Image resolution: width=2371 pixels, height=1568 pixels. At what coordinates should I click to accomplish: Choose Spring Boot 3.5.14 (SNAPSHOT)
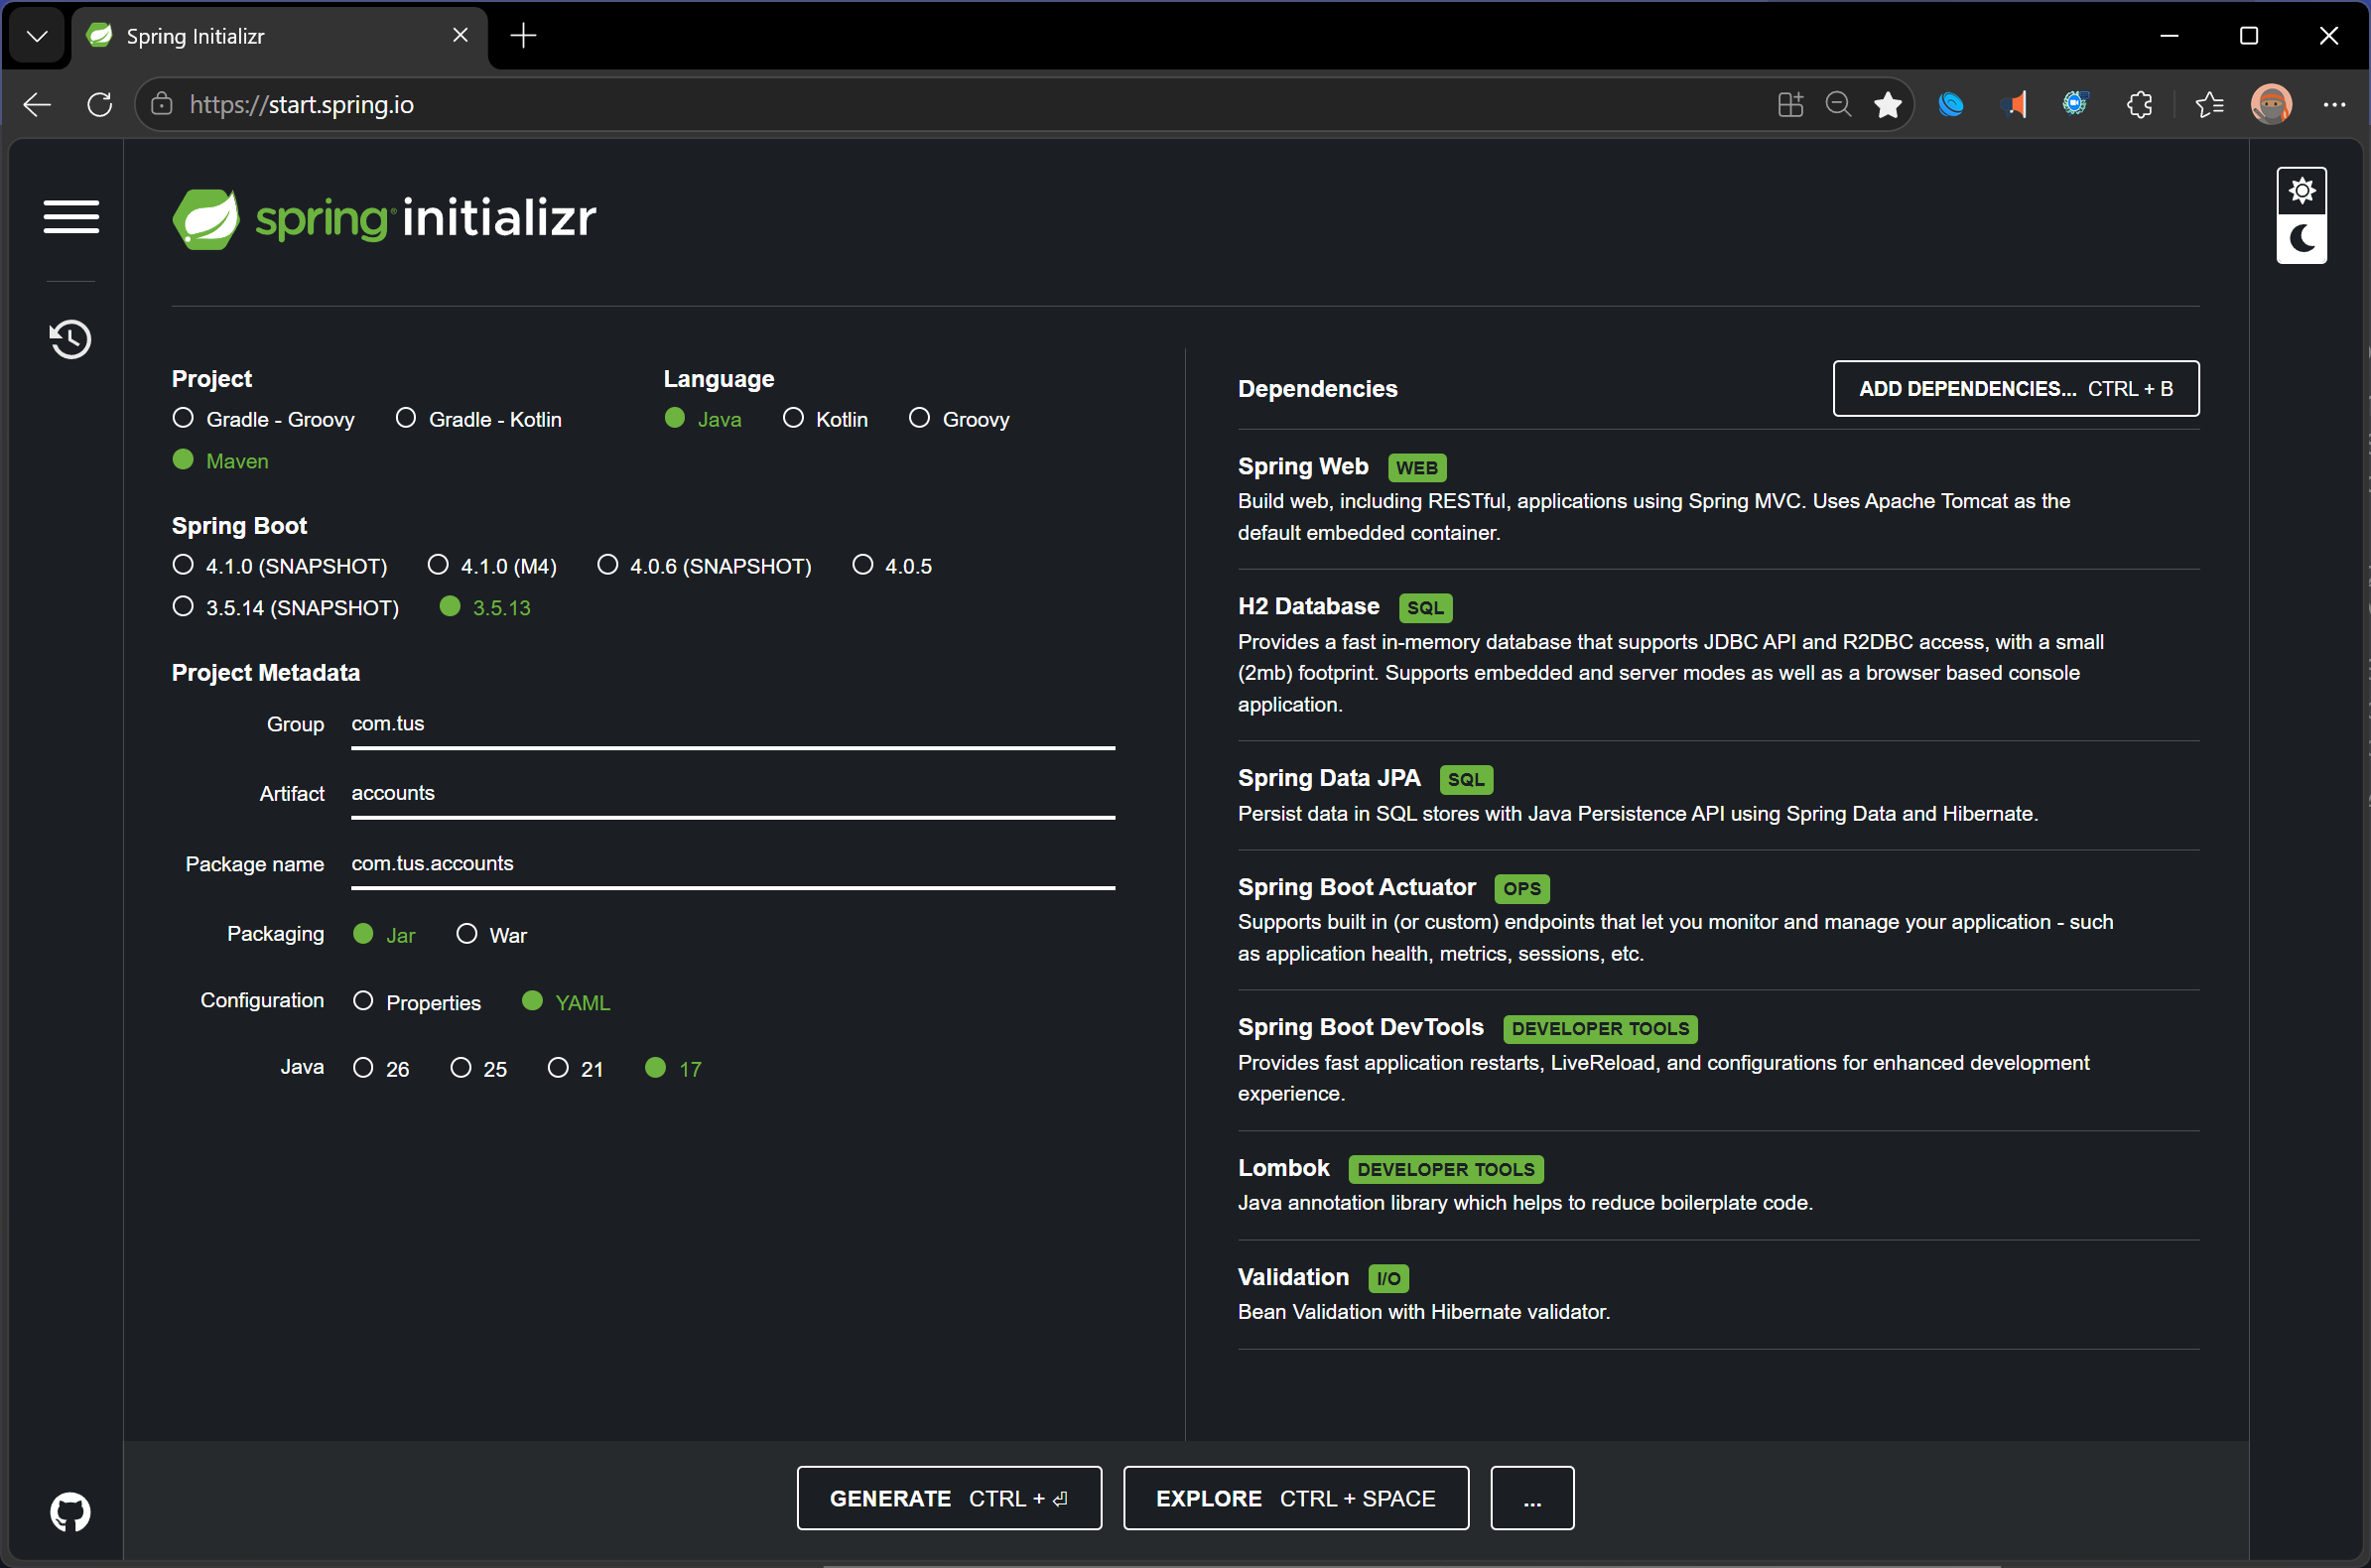tap(285, 607)
